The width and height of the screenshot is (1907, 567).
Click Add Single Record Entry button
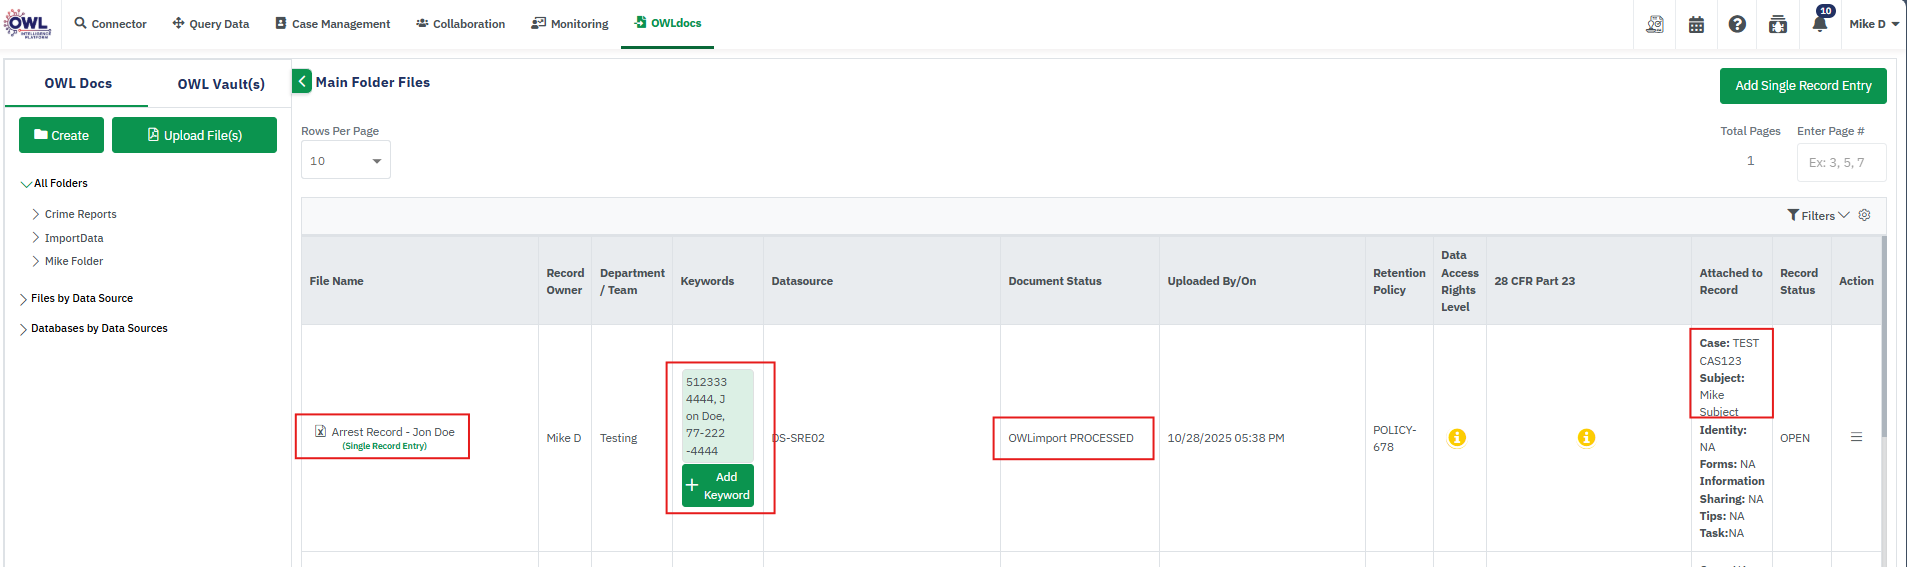[x=1802, y=86]
